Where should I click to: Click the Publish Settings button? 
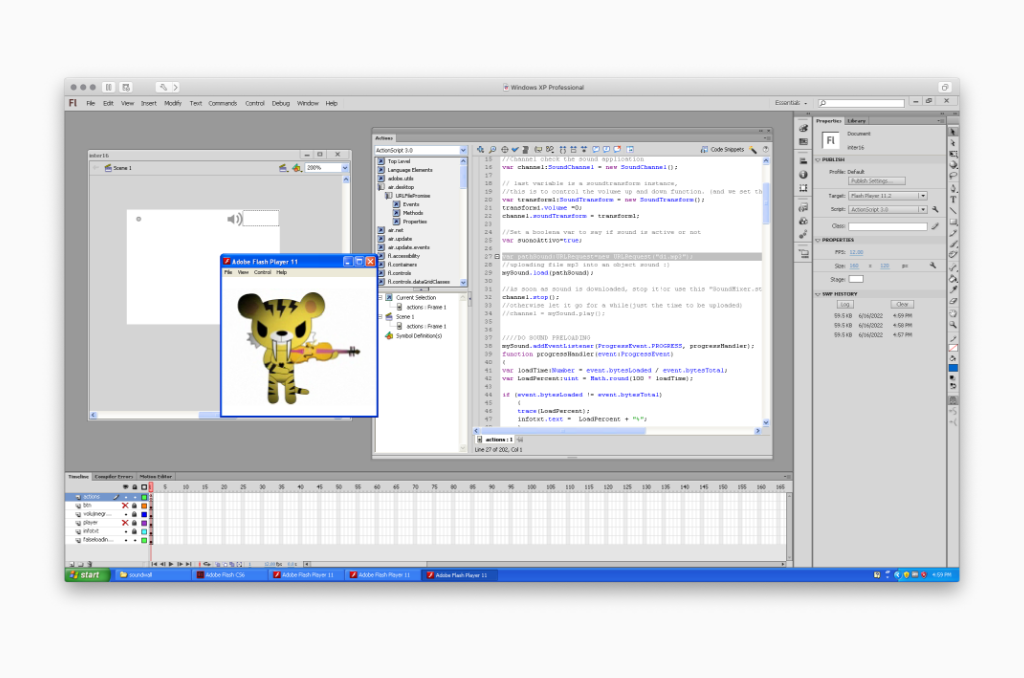876,181
